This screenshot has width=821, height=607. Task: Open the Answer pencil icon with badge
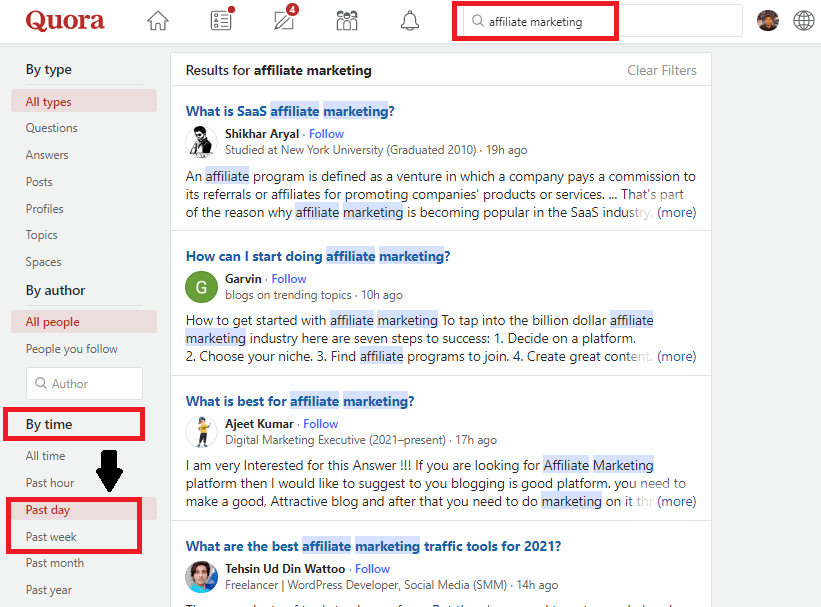[x=285, y=19]
